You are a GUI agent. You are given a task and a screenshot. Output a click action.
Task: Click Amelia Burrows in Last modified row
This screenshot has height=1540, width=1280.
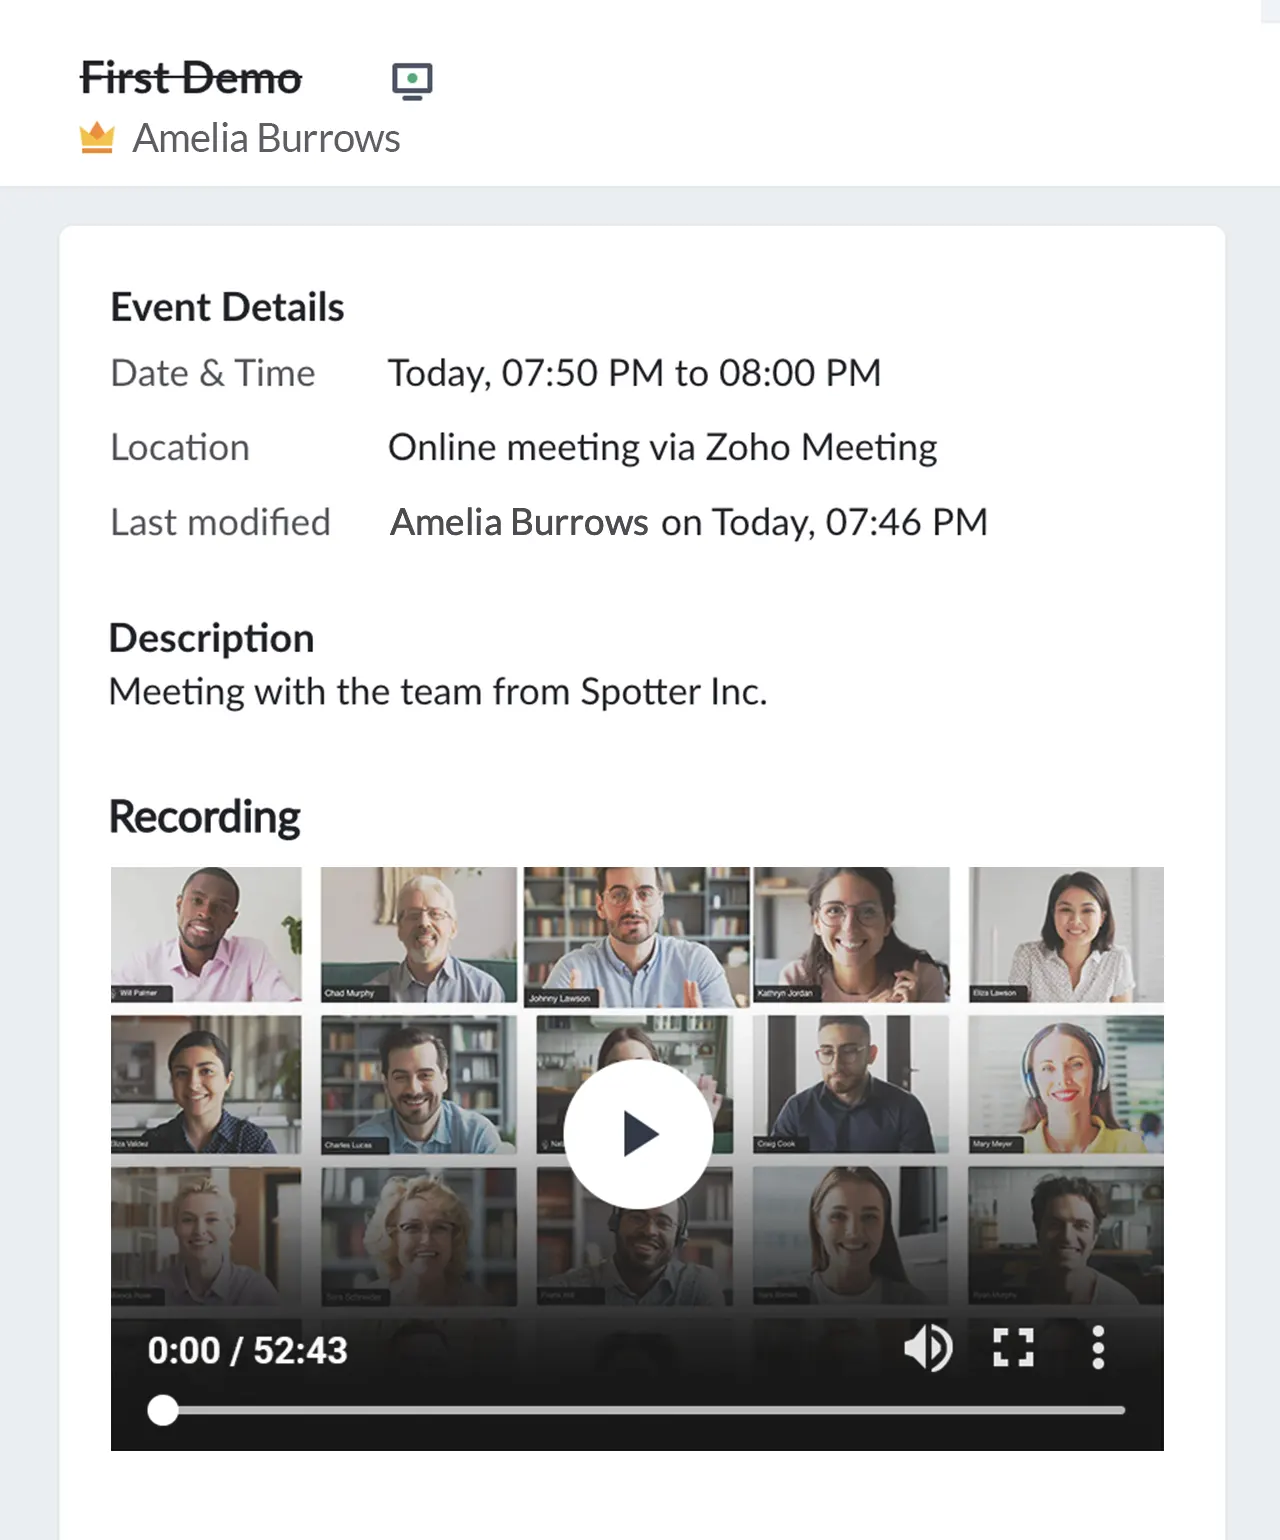coord(519,522)
